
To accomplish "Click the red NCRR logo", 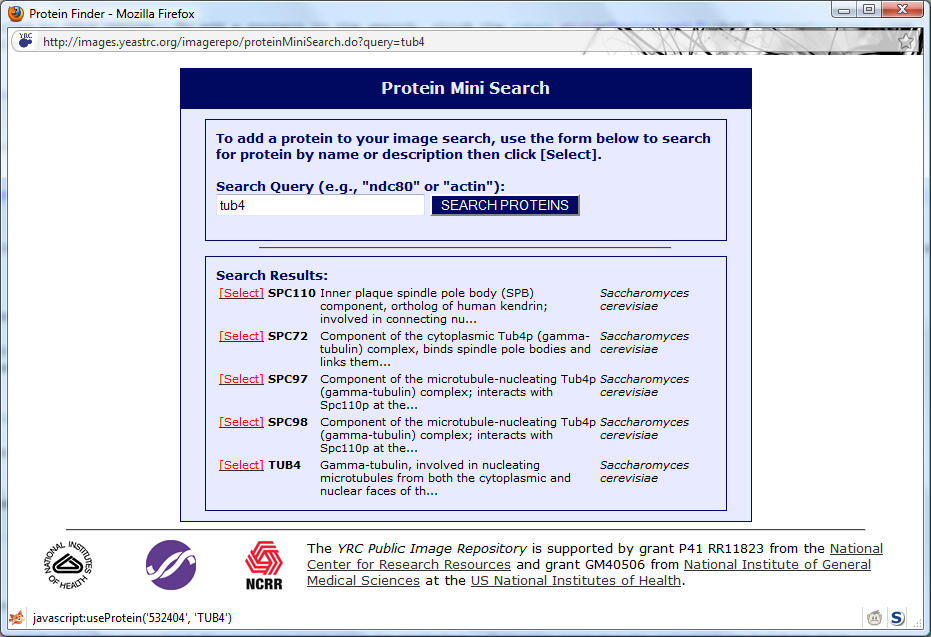I will (x=264, y=565).
